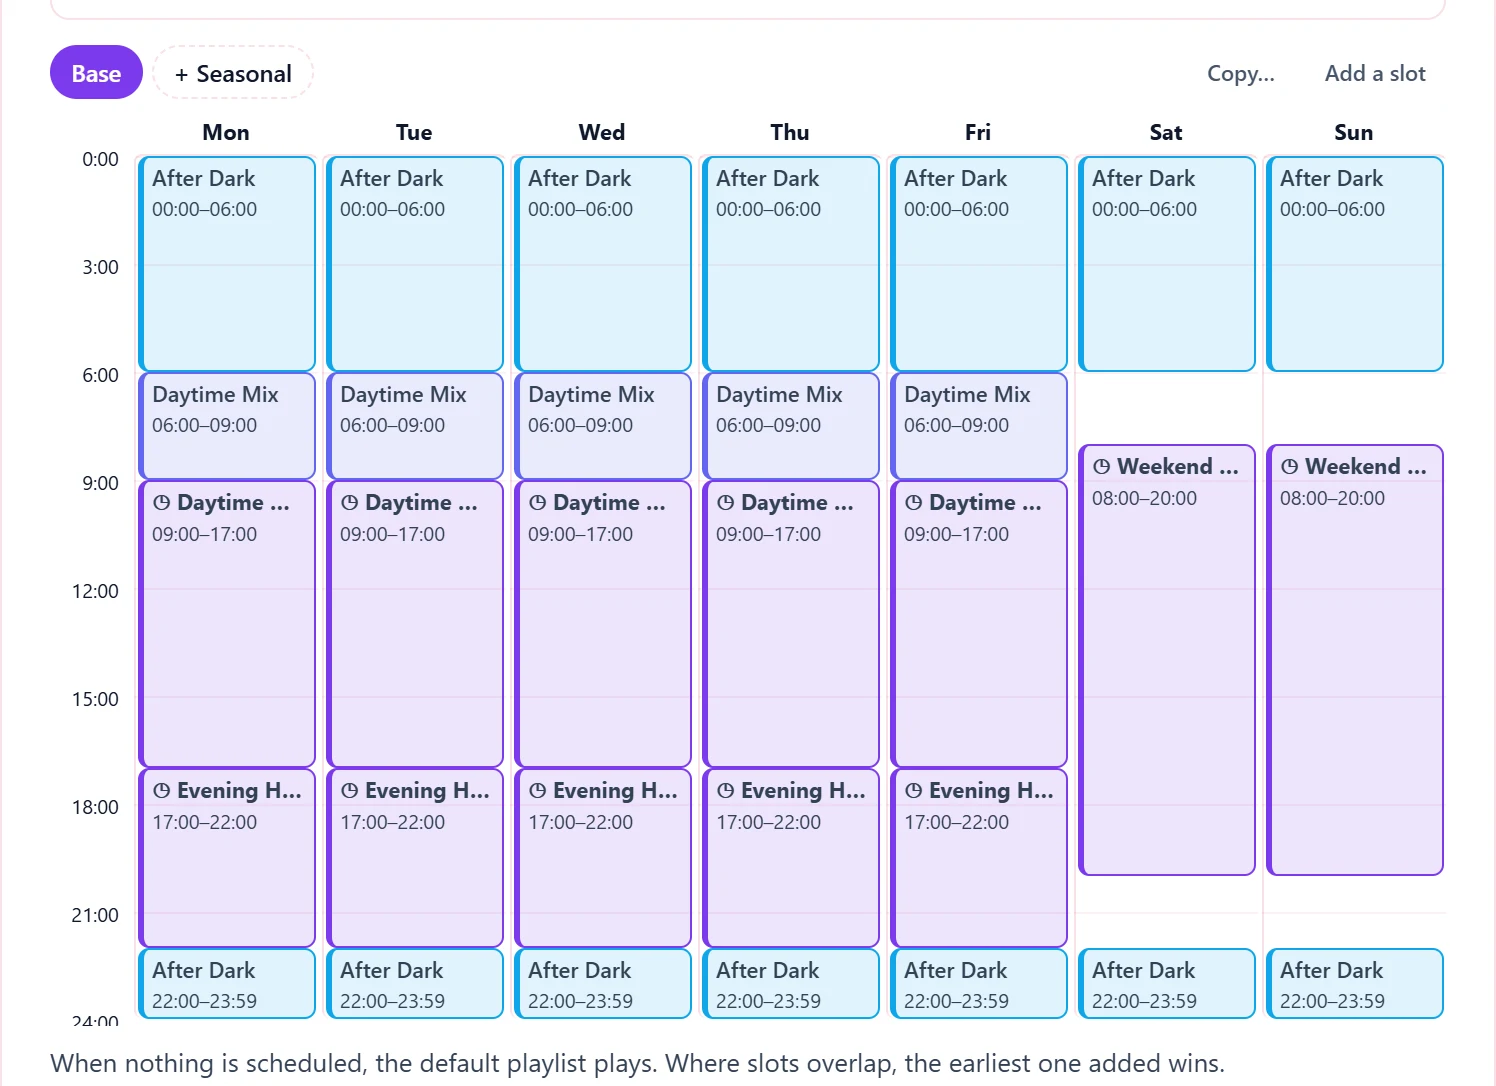Click the 12:00 time label

click(x=95, y=591)
